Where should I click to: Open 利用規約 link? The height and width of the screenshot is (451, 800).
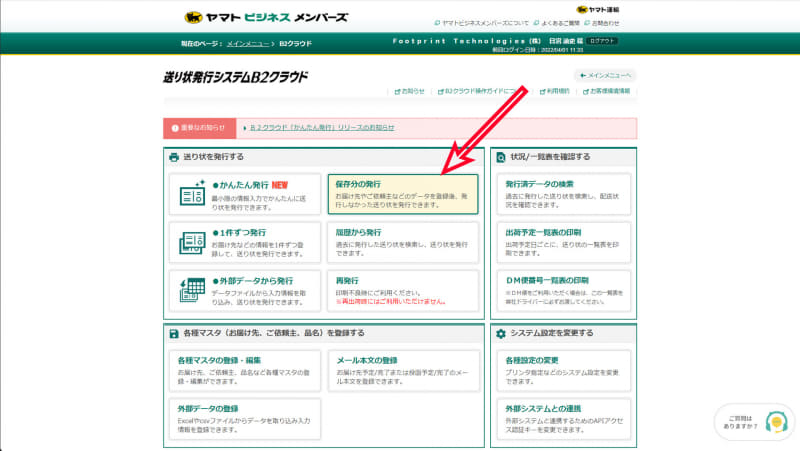click(x=555, y=91)
